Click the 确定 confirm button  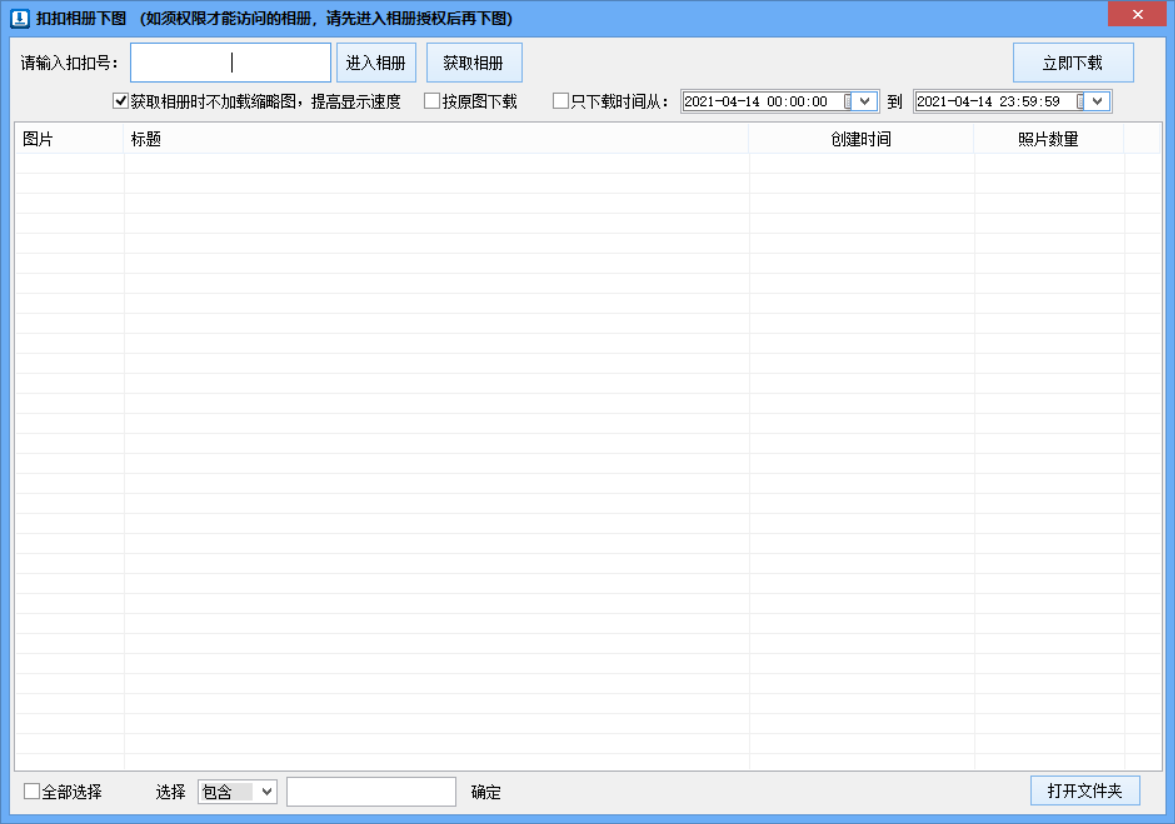(485, 791)
